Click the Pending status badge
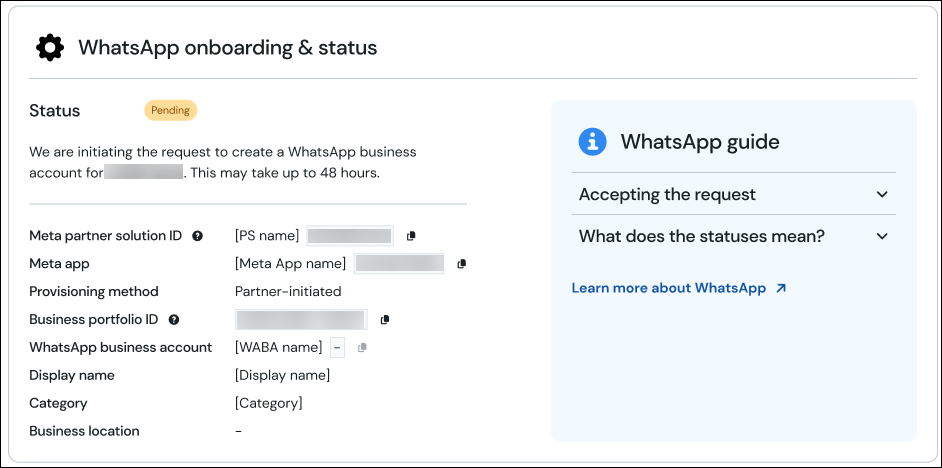The image size is (942, 468). point(171,110)
